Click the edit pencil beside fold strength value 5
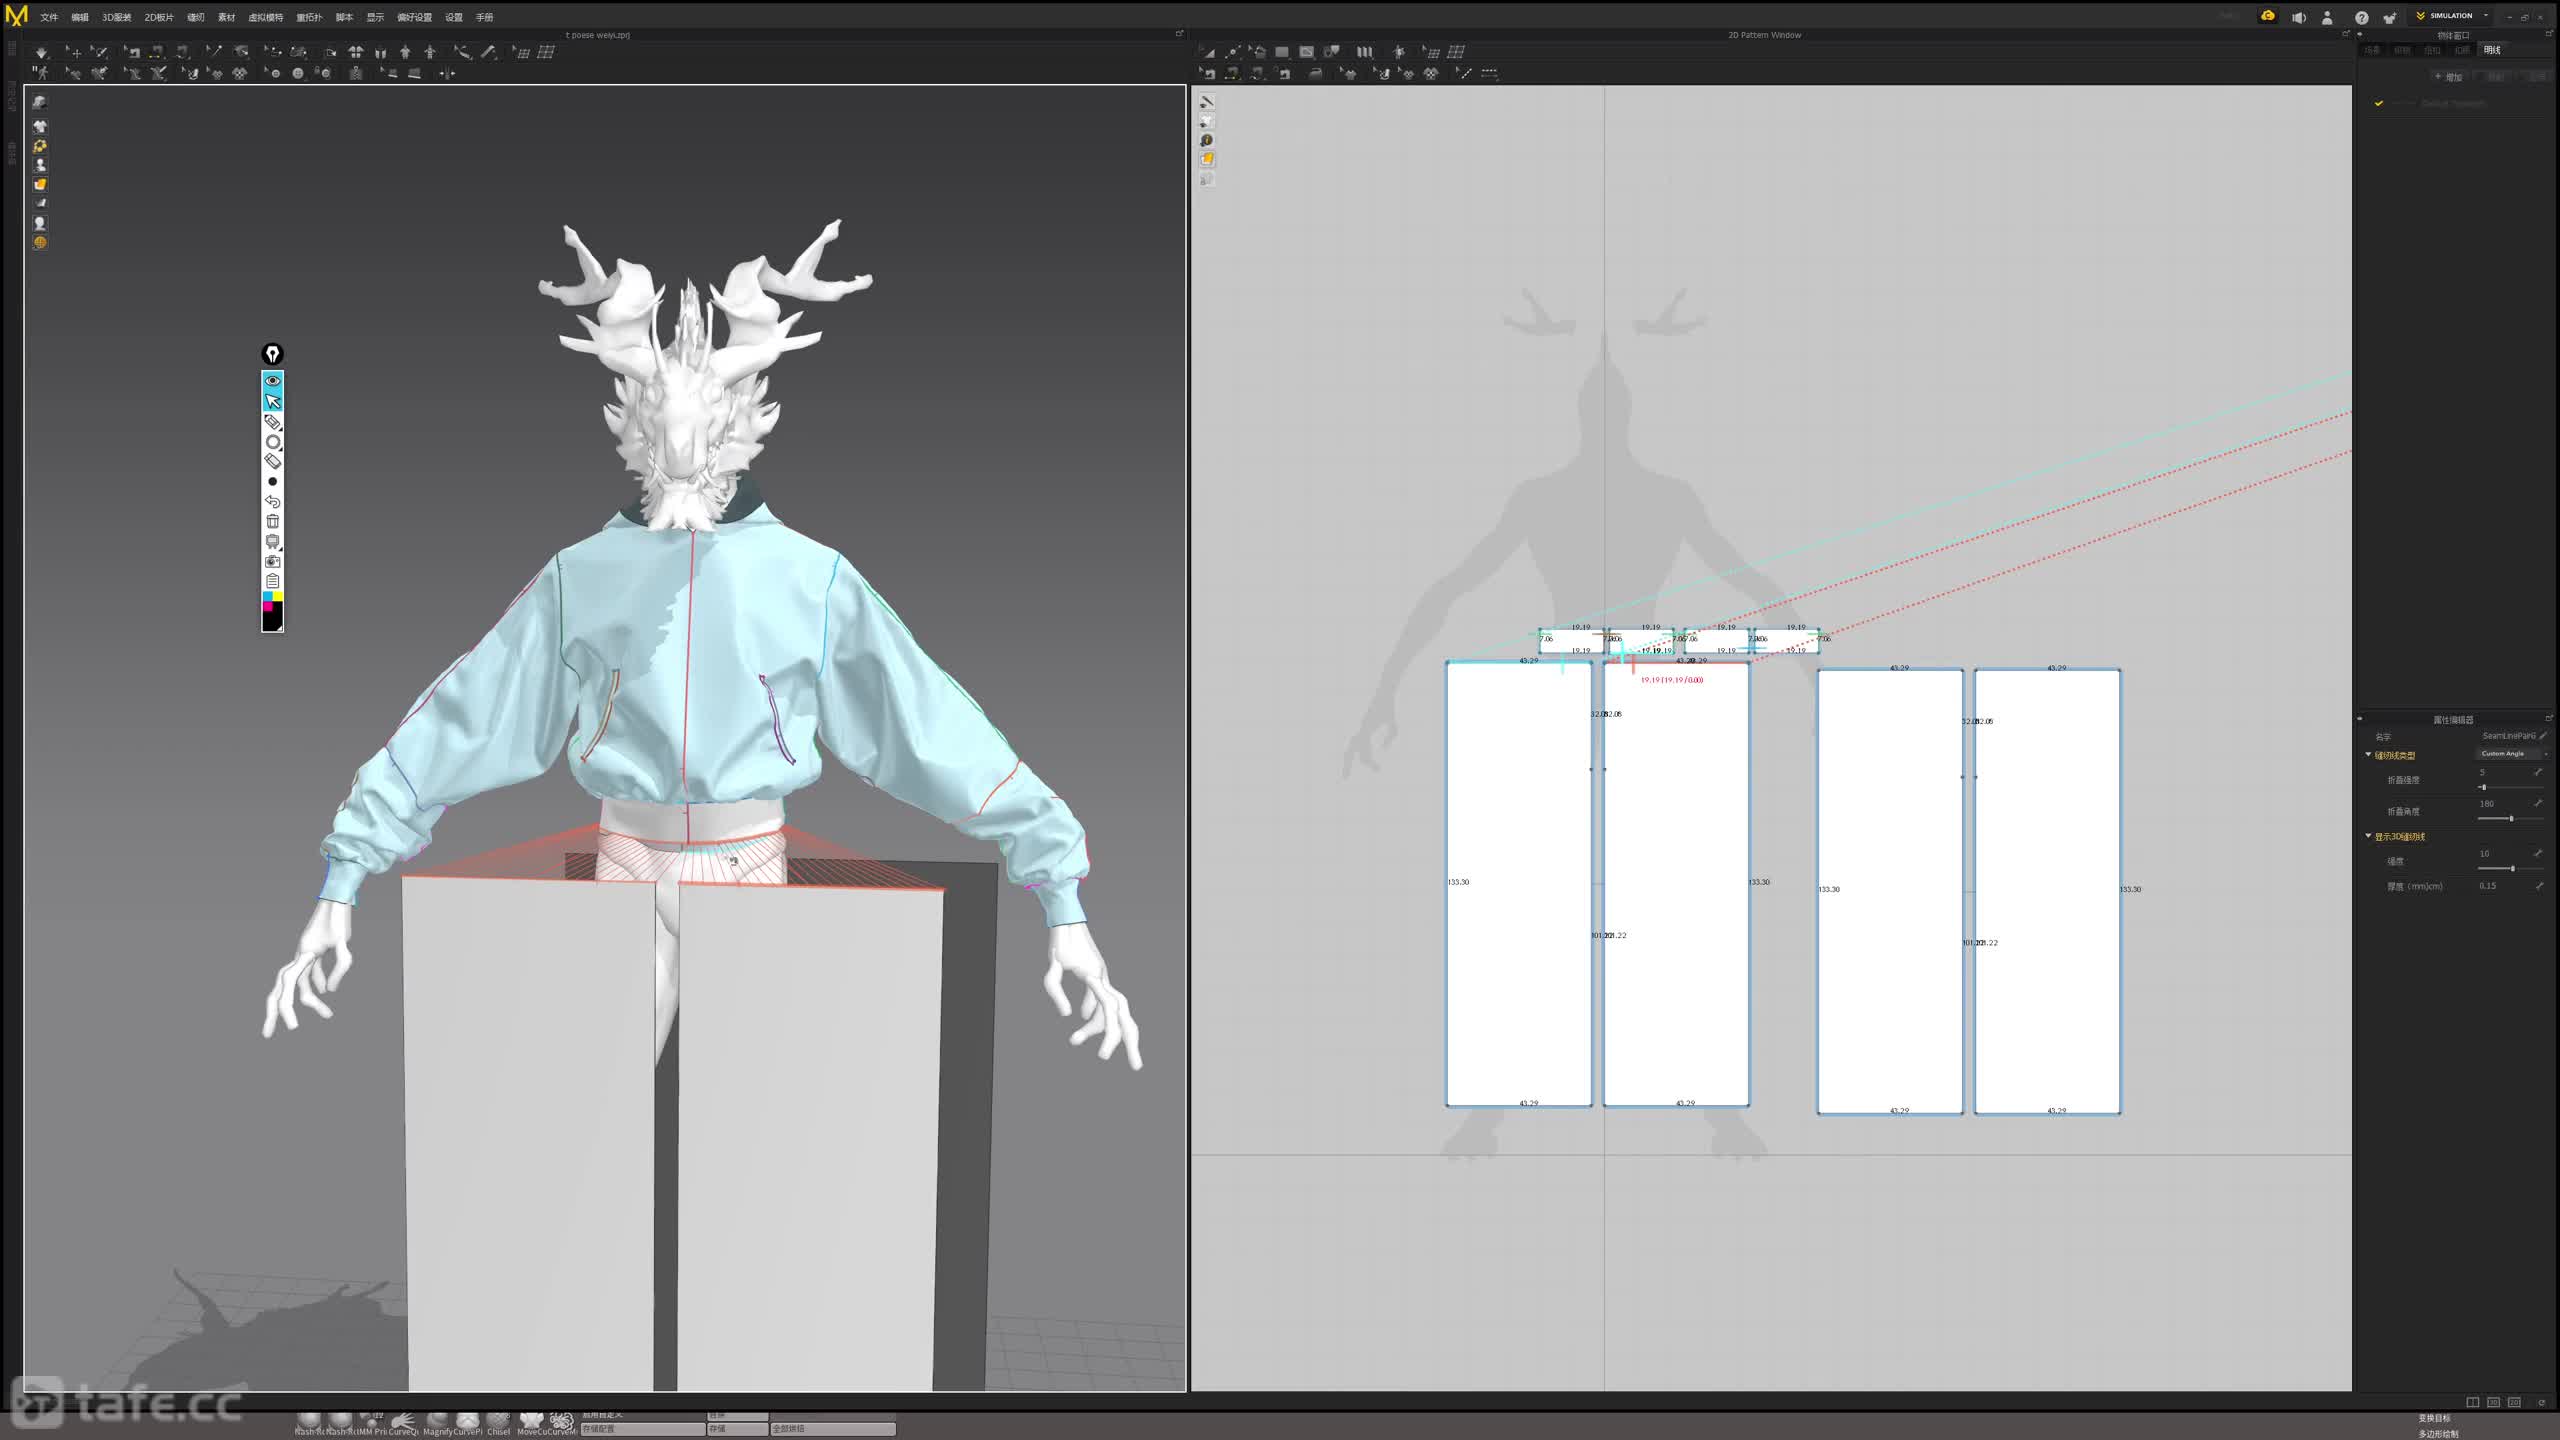2560x1440 pixels. tap(2538, 772)
